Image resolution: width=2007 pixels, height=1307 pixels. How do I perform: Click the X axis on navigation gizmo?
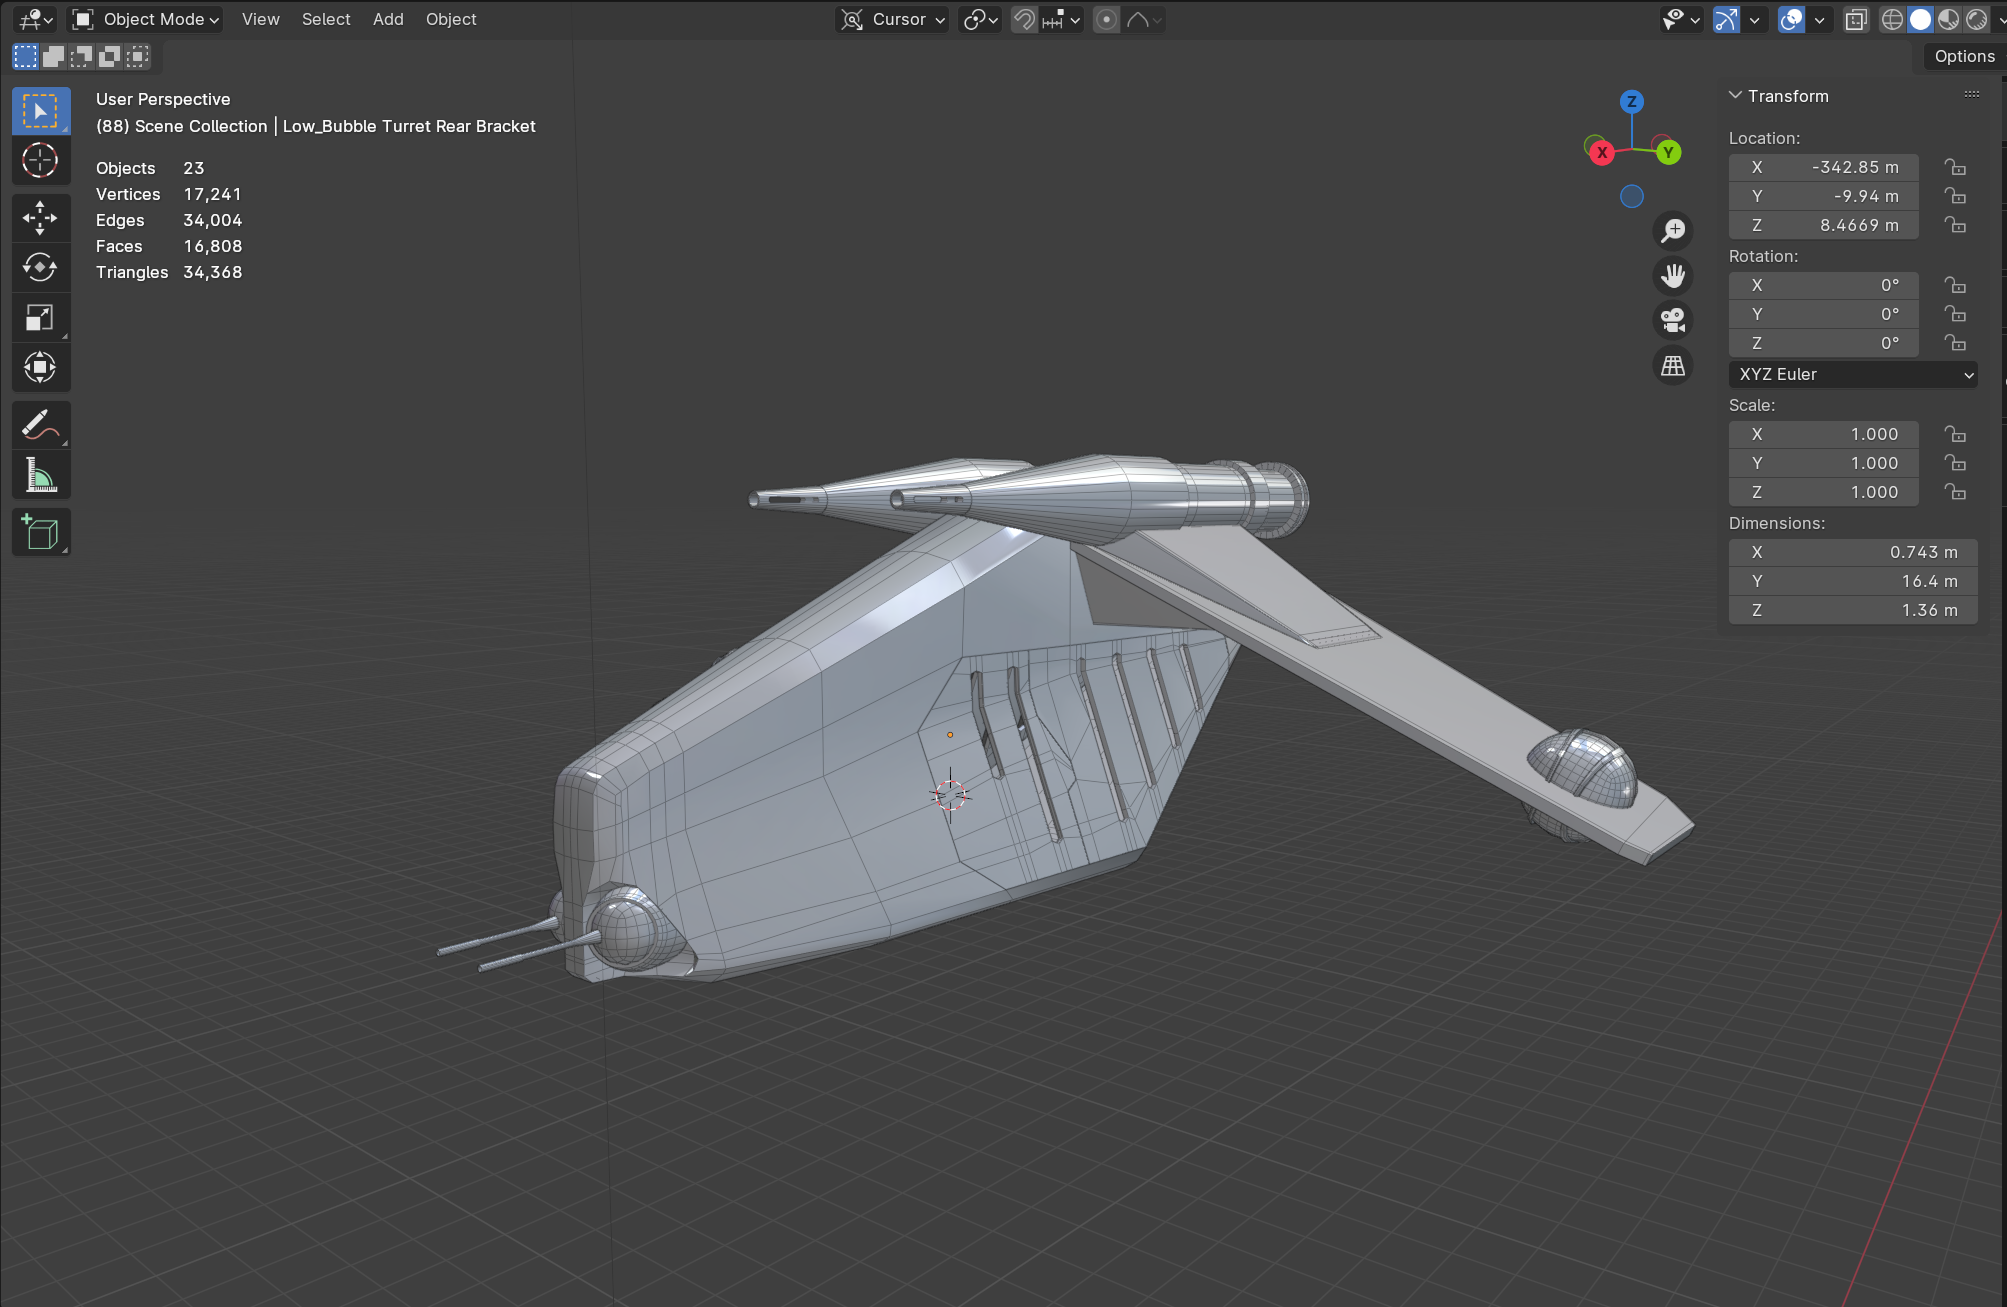tap(1602, 153)
